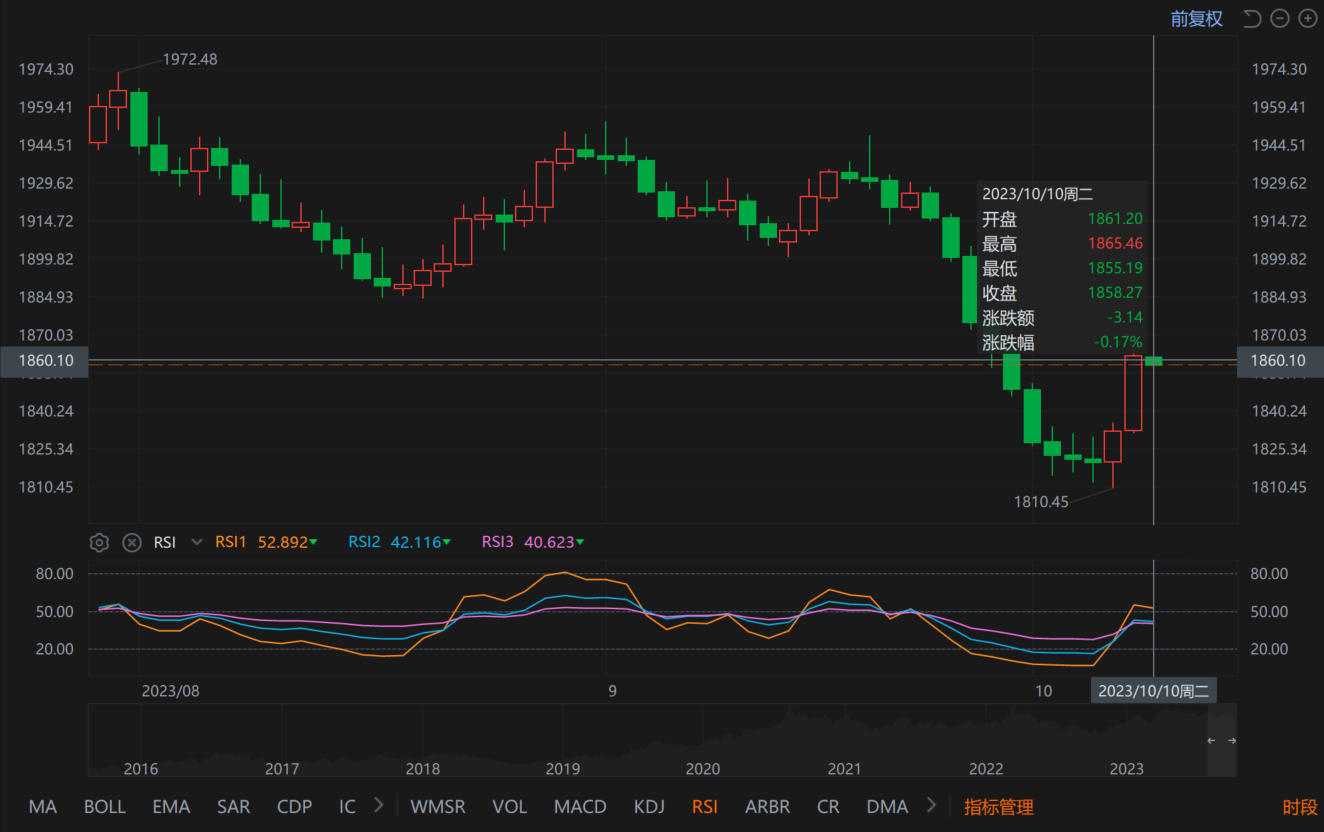This screenshot has height=832, width=1324.
Task: Expand the RSI indicator name dropdown
Action: click(x=197, y=543)
